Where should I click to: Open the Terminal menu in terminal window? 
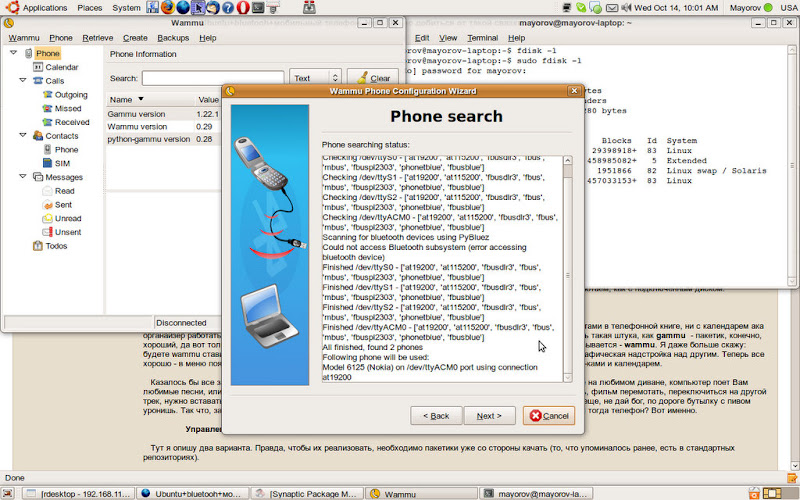click(483, 38)
